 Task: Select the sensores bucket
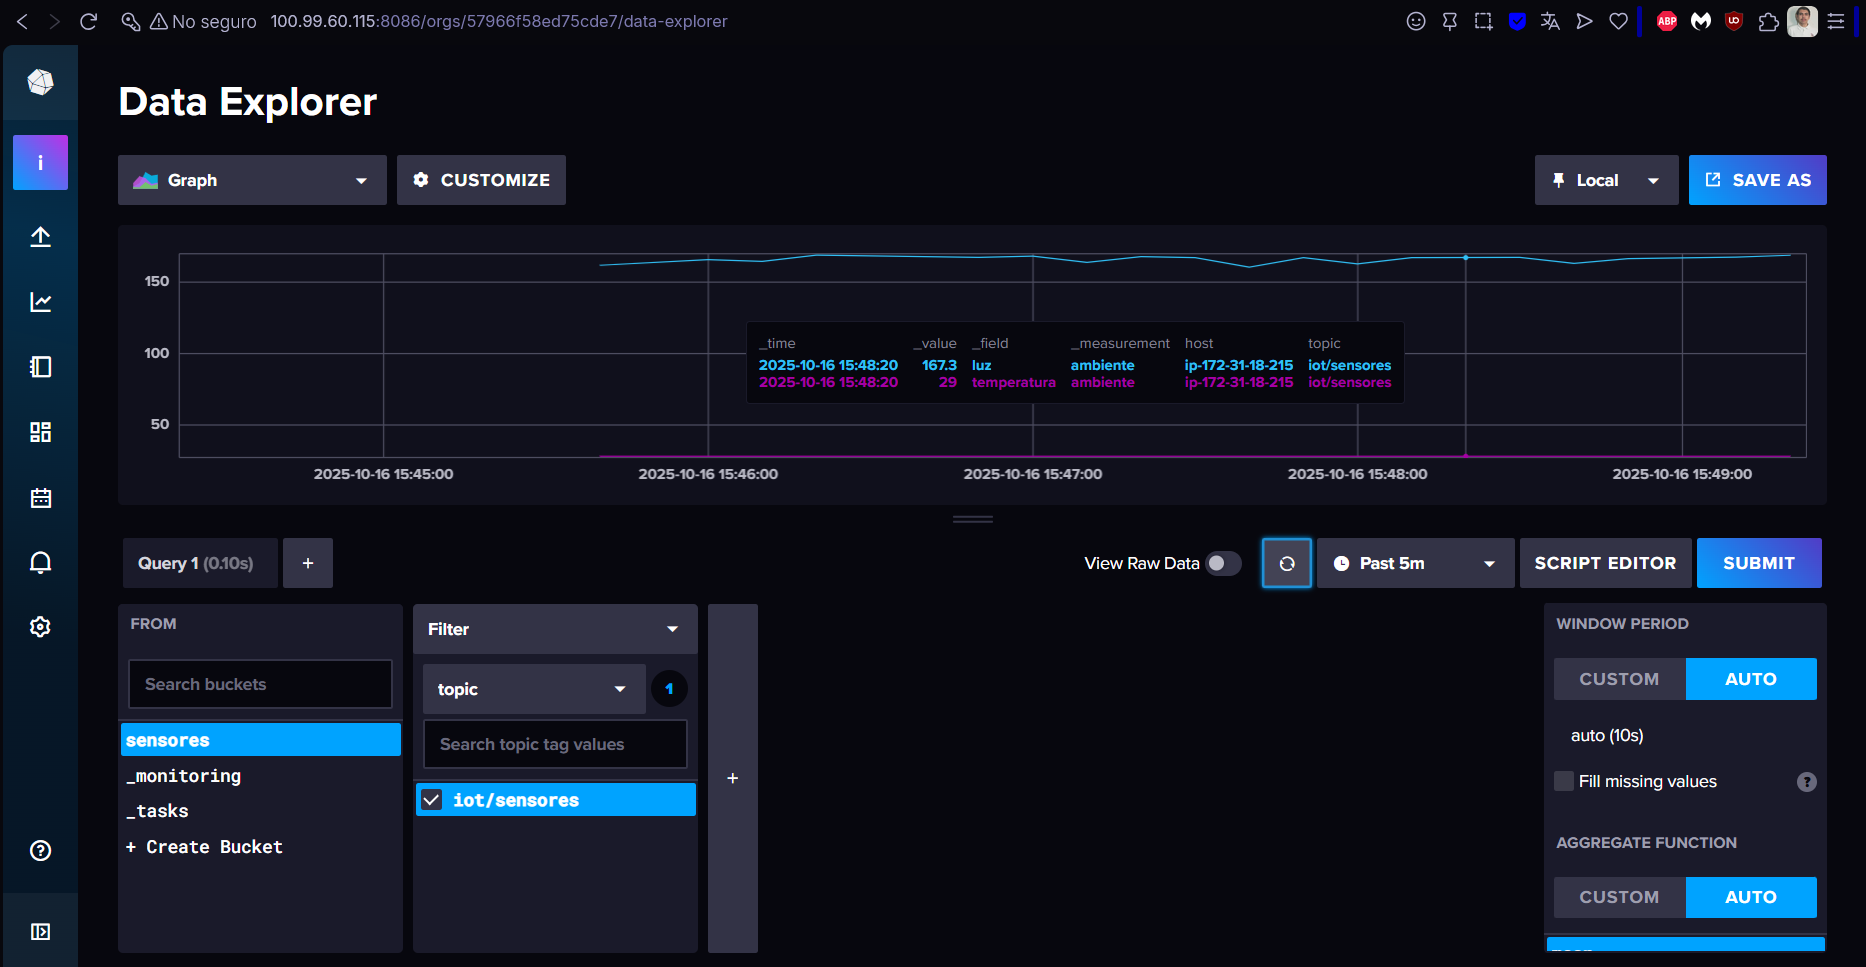coord(260,740)
